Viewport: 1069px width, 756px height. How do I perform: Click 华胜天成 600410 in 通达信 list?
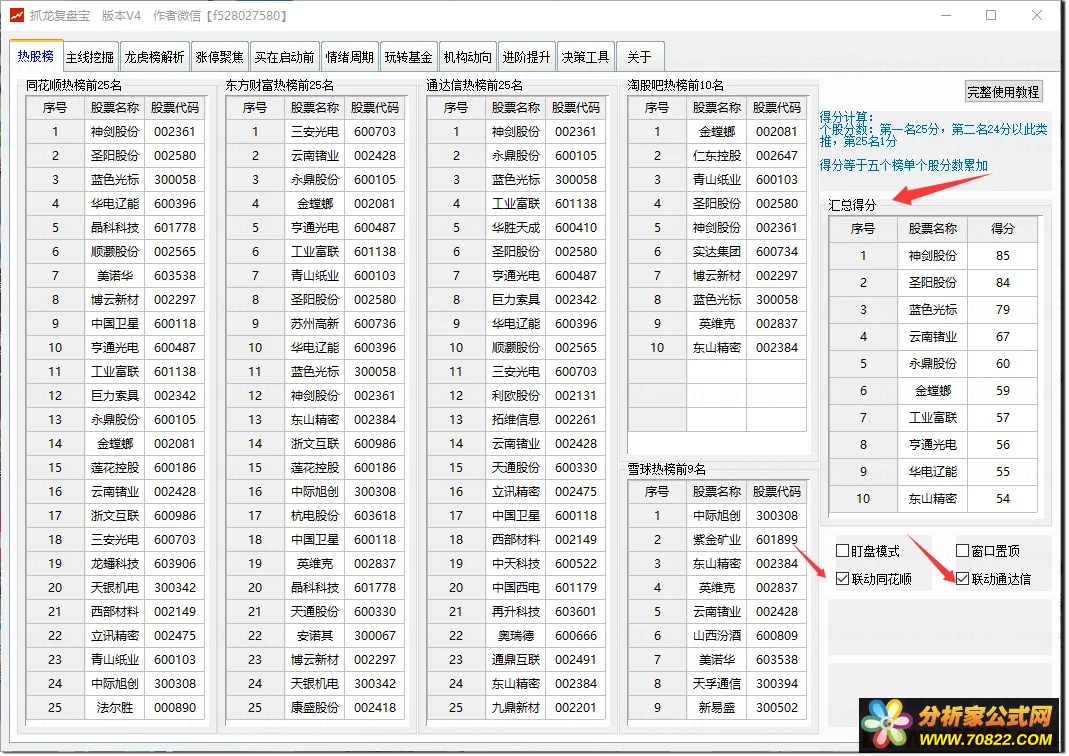[516, 228]
